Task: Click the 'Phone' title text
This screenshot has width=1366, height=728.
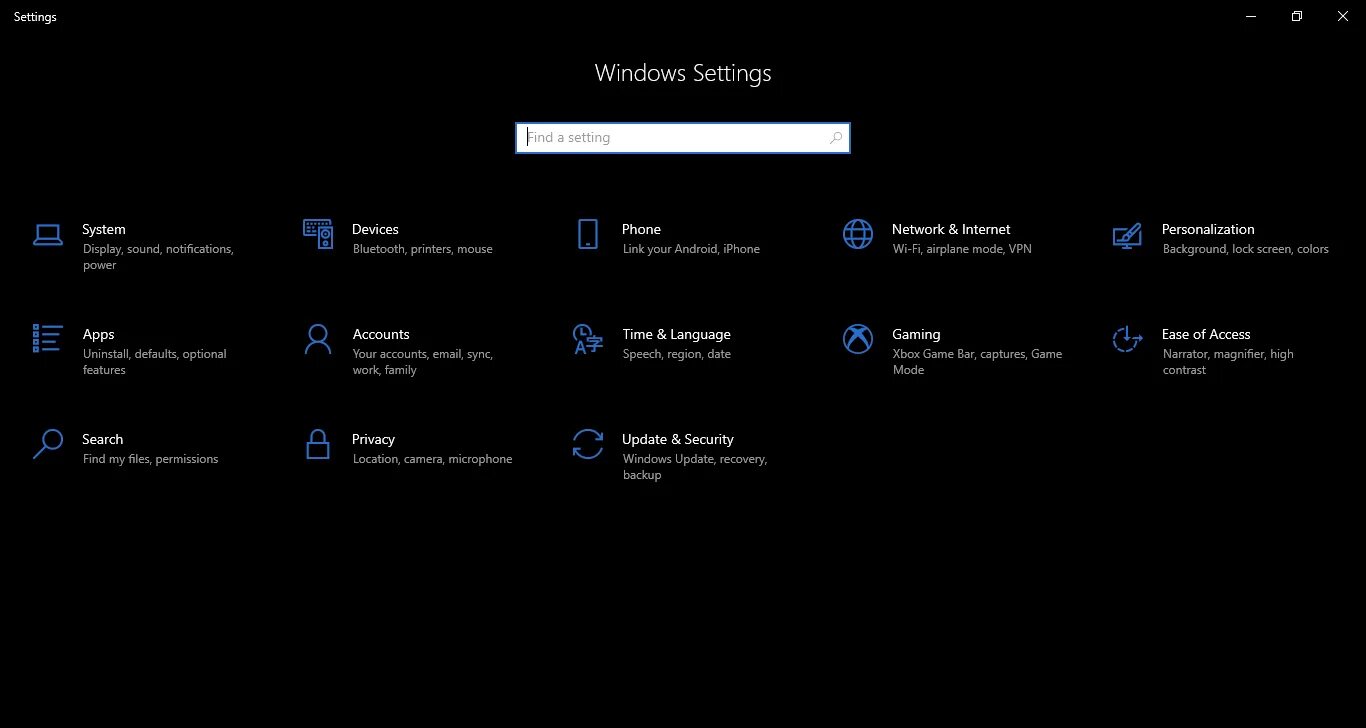Action: [x=641, y=229]
